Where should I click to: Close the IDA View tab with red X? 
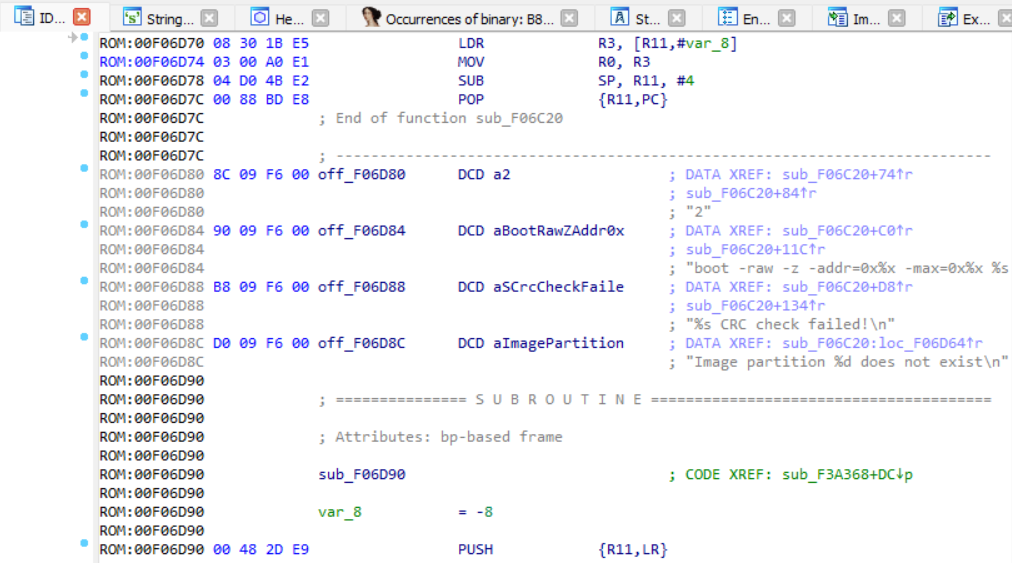point(82,18)
